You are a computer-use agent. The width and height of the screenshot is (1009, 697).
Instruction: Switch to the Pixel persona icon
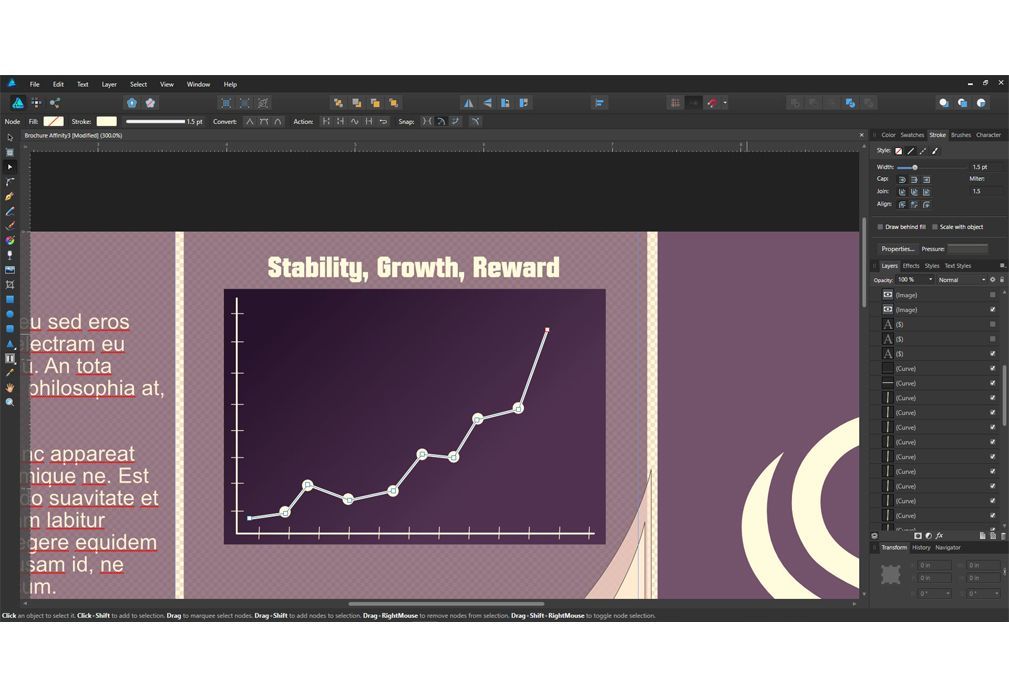pos(37,103)
